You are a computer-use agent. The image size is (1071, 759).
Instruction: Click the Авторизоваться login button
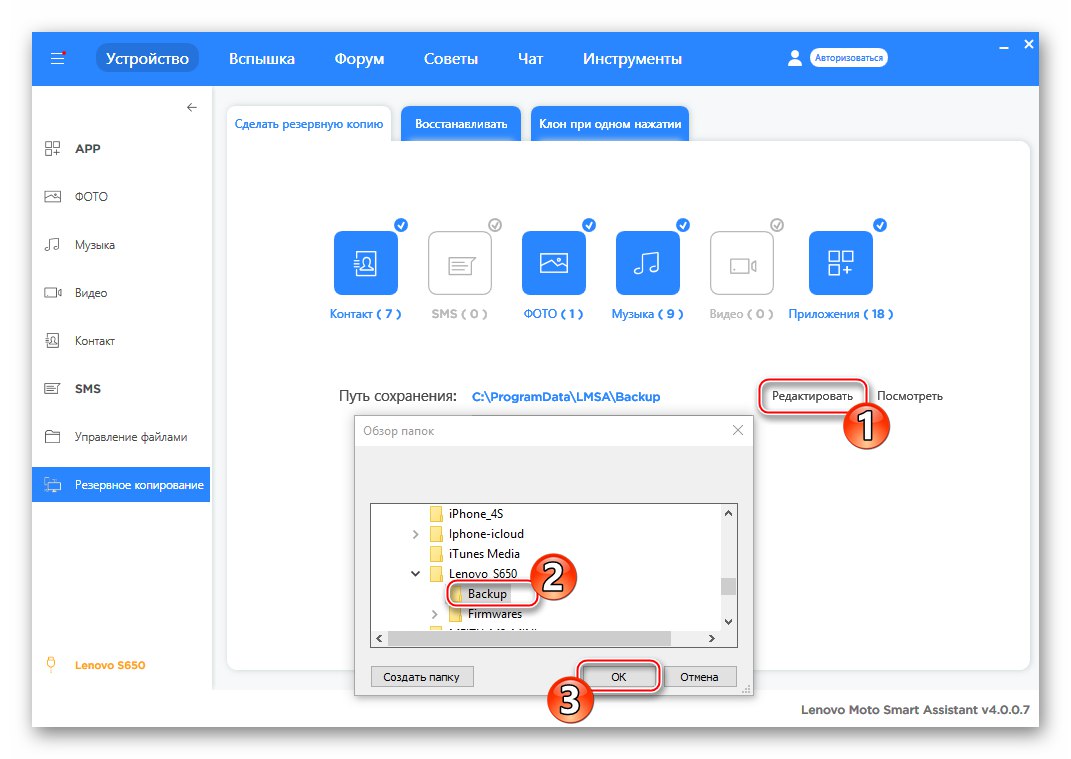pyautogui.click(x=849, y=58)
